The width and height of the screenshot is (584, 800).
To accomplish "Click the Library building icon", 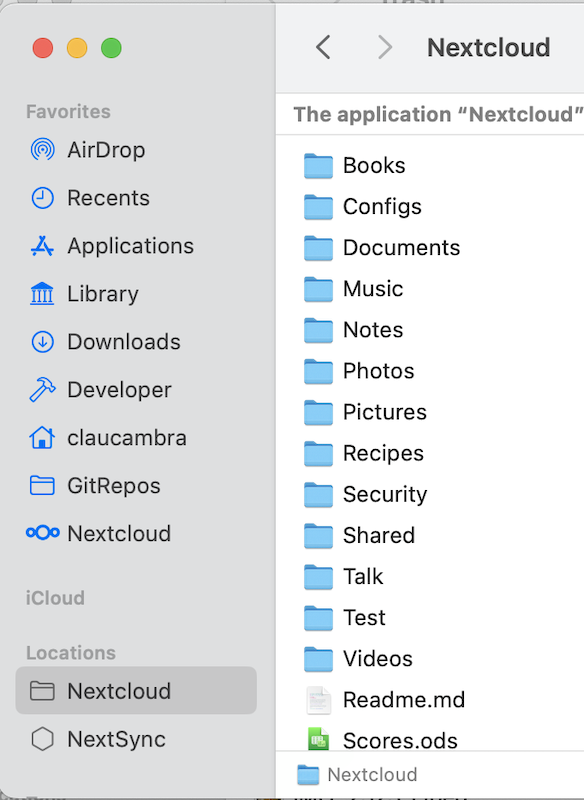I will [42, 293].
